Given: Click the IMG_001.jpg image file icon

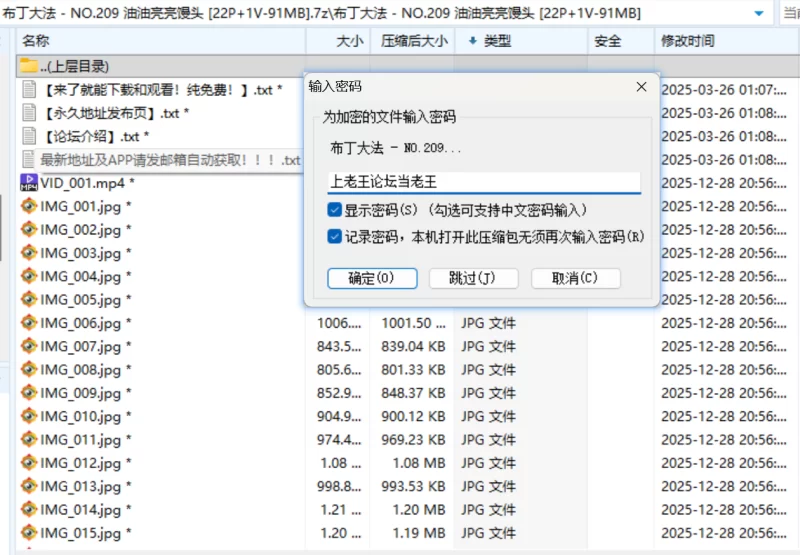Looking at the screenshot, I should (x=29, y=206).
